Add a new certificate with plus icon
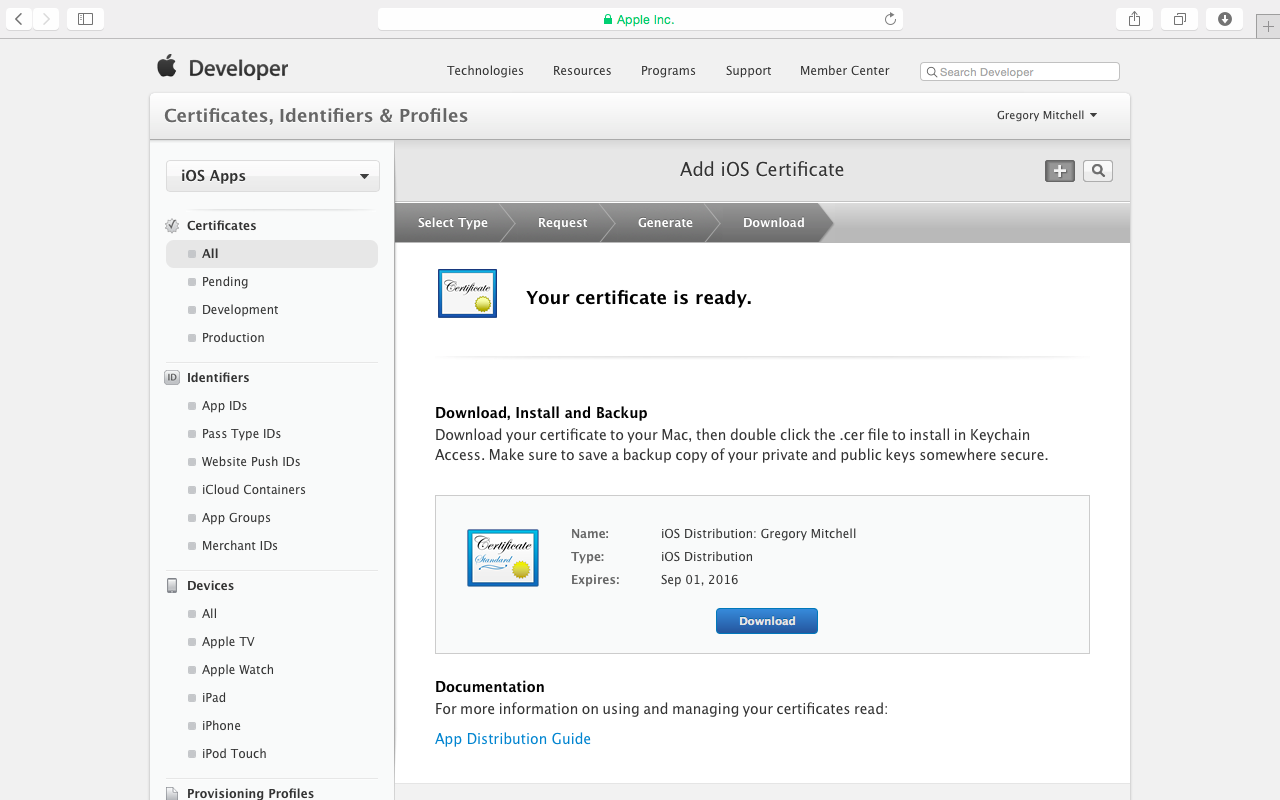Viewport: 1280px width, 800px height. point(1060,171)
